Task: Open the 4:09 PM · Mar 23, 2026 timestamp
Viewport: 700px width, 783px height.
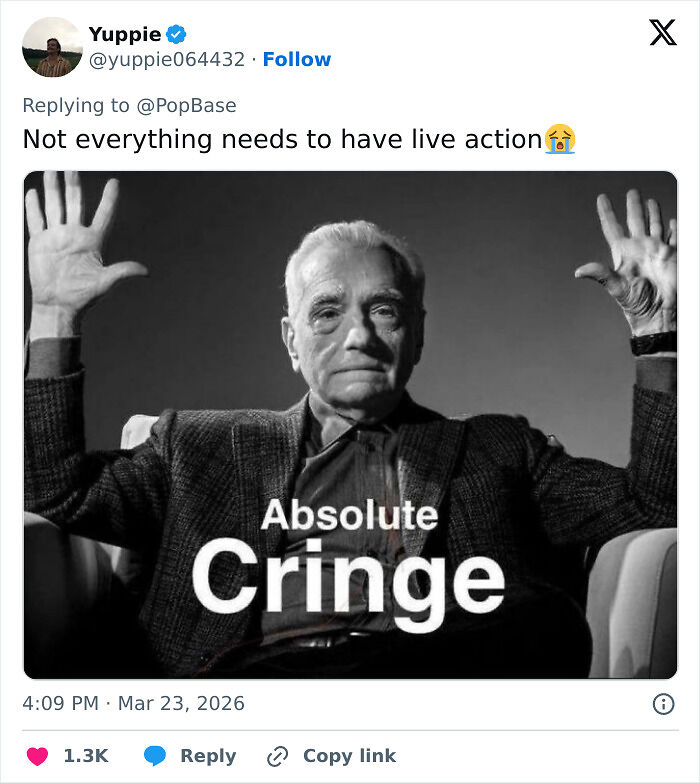Action: click(x=133, y=704)
